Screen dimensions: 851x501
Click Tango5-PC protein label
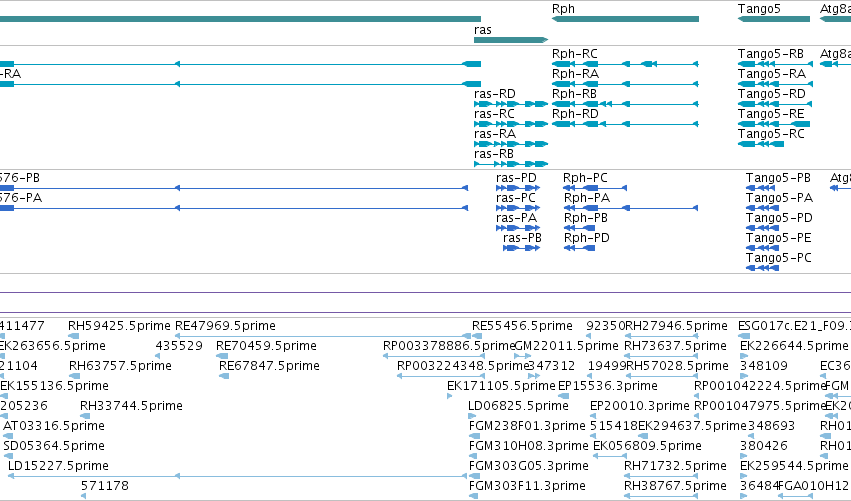pos(778,258)
